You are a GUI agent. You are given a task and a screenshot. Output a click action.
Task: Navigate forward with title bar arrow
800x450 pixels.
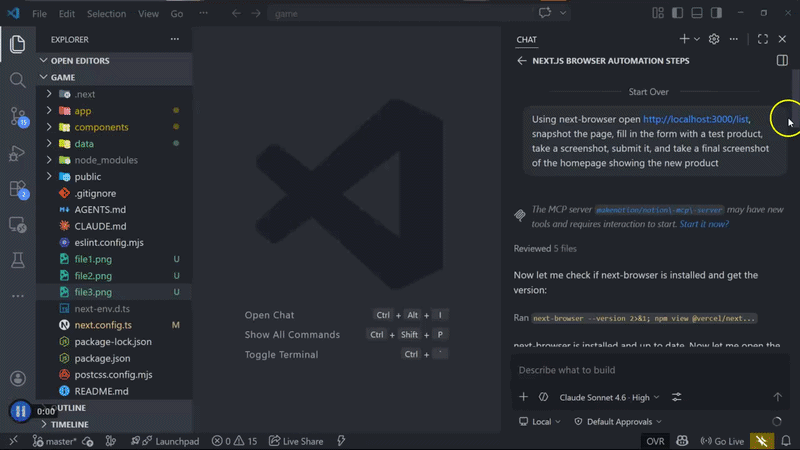coord(256,14)
